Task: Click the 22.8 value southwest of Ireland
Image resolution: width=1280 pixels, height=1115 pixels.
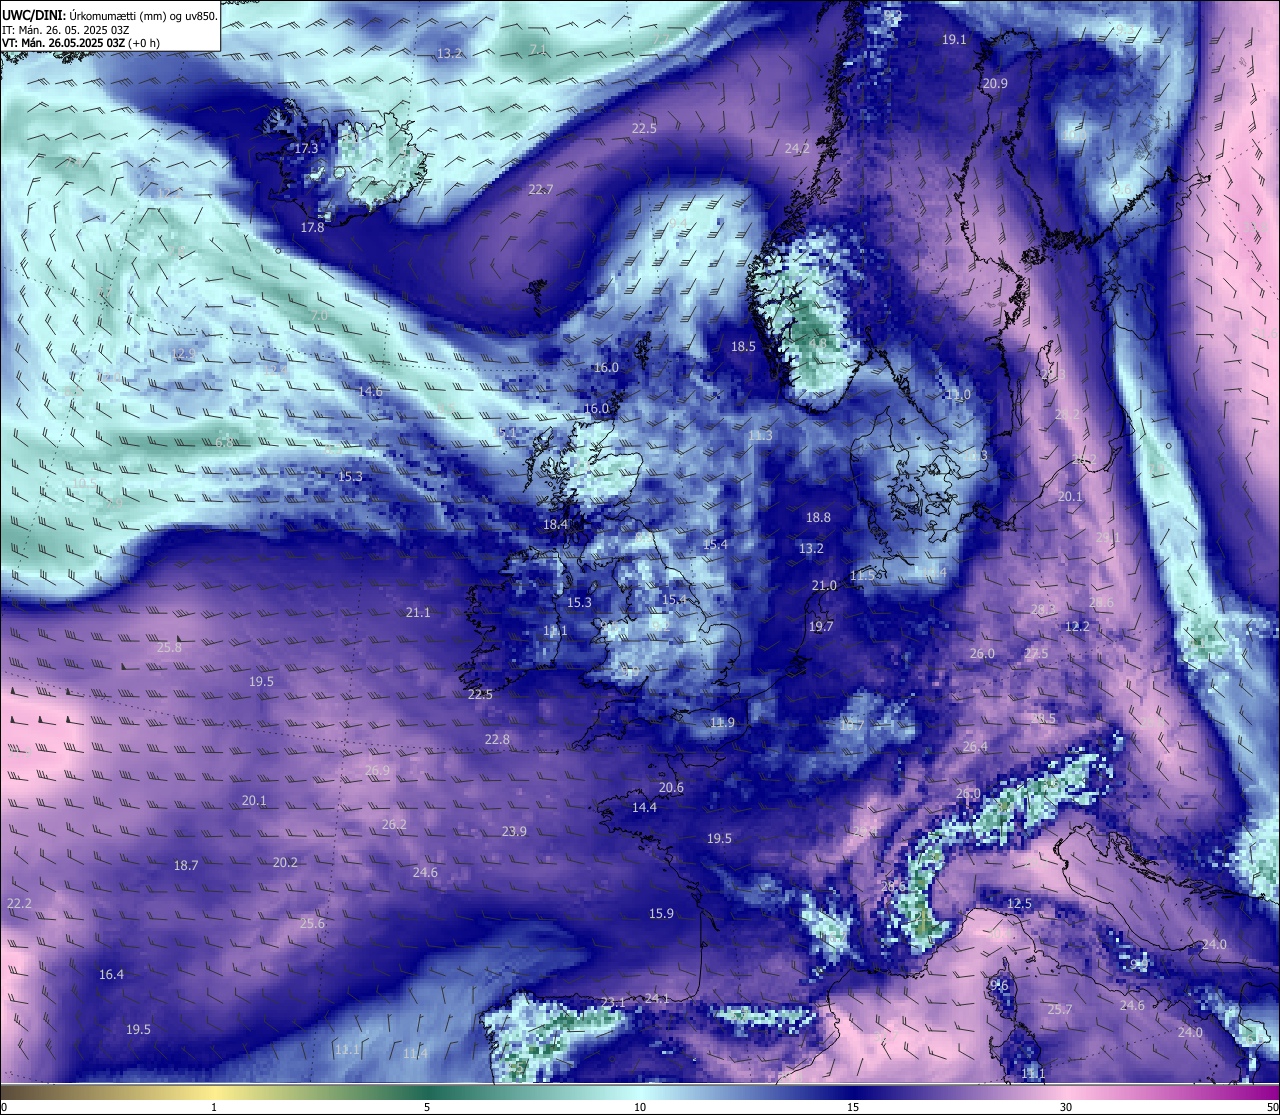Action: [497, 740]
